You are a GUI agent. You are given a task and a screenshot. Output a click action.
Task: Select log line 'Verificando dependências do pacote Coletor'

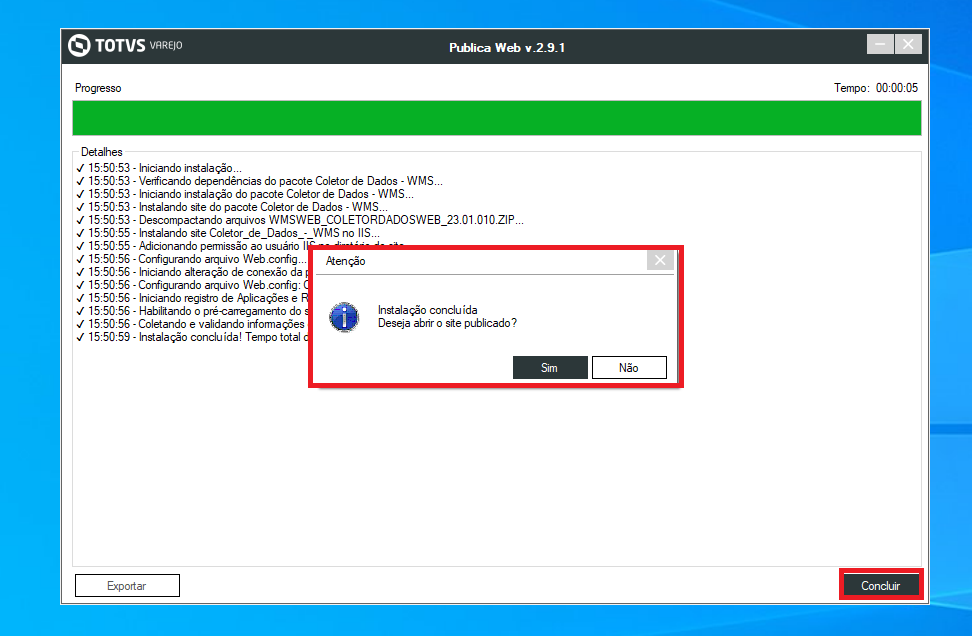click(260, 181)
